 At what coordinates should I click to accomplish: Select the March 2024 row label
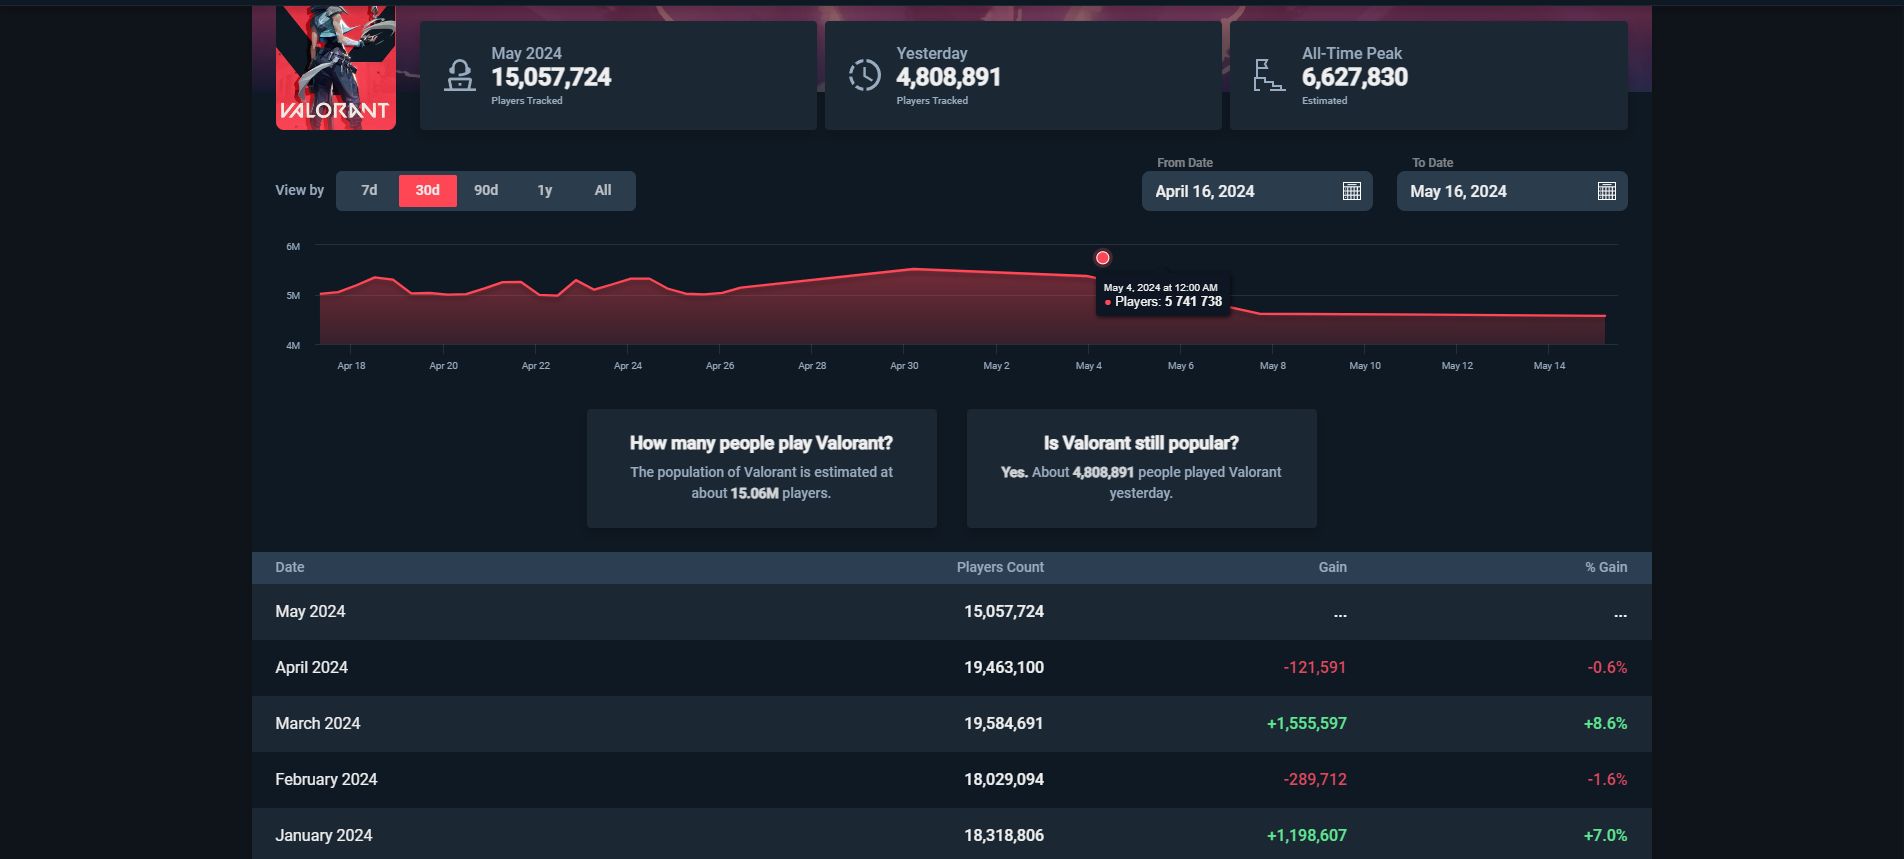[317, 723]
